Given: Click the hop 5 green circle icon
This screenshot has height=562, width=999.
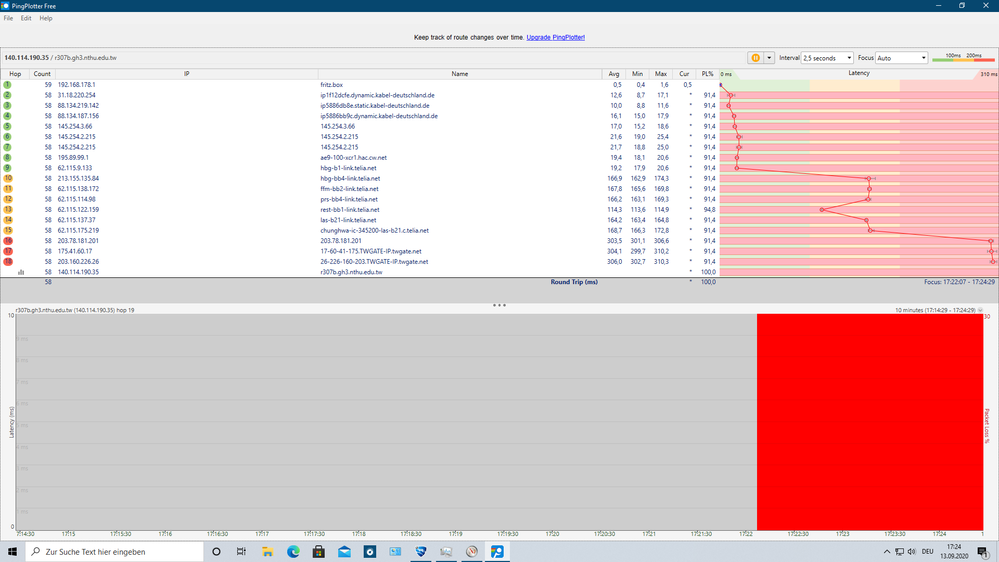Looking at the screenshot, I should (8, 126).
